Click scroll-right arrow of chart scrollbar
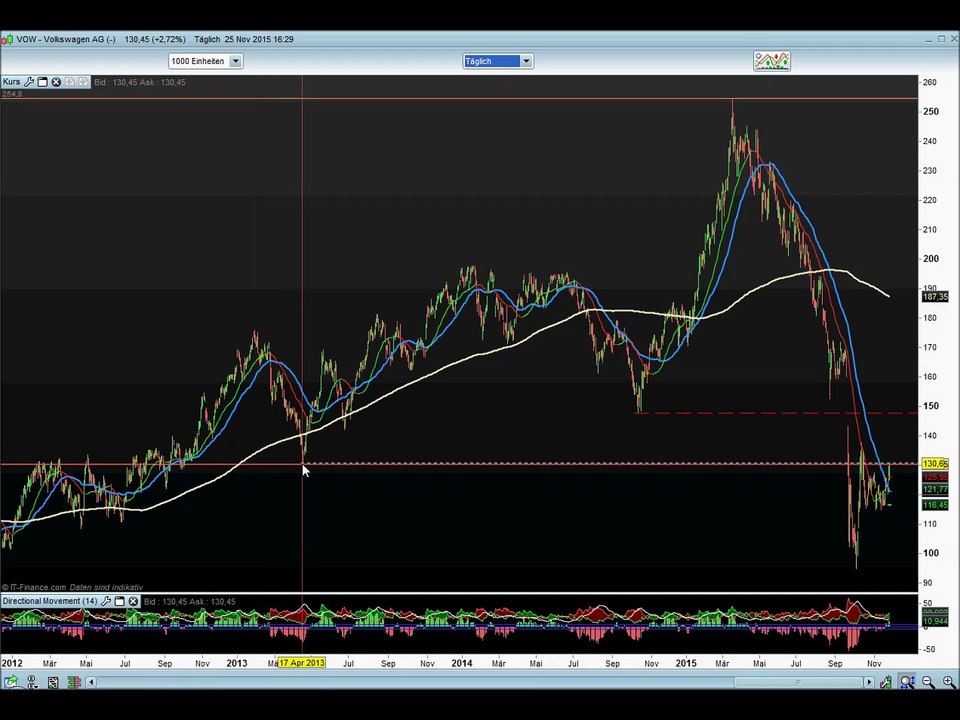The image size is (960, 720). click(x=869, y=681)
